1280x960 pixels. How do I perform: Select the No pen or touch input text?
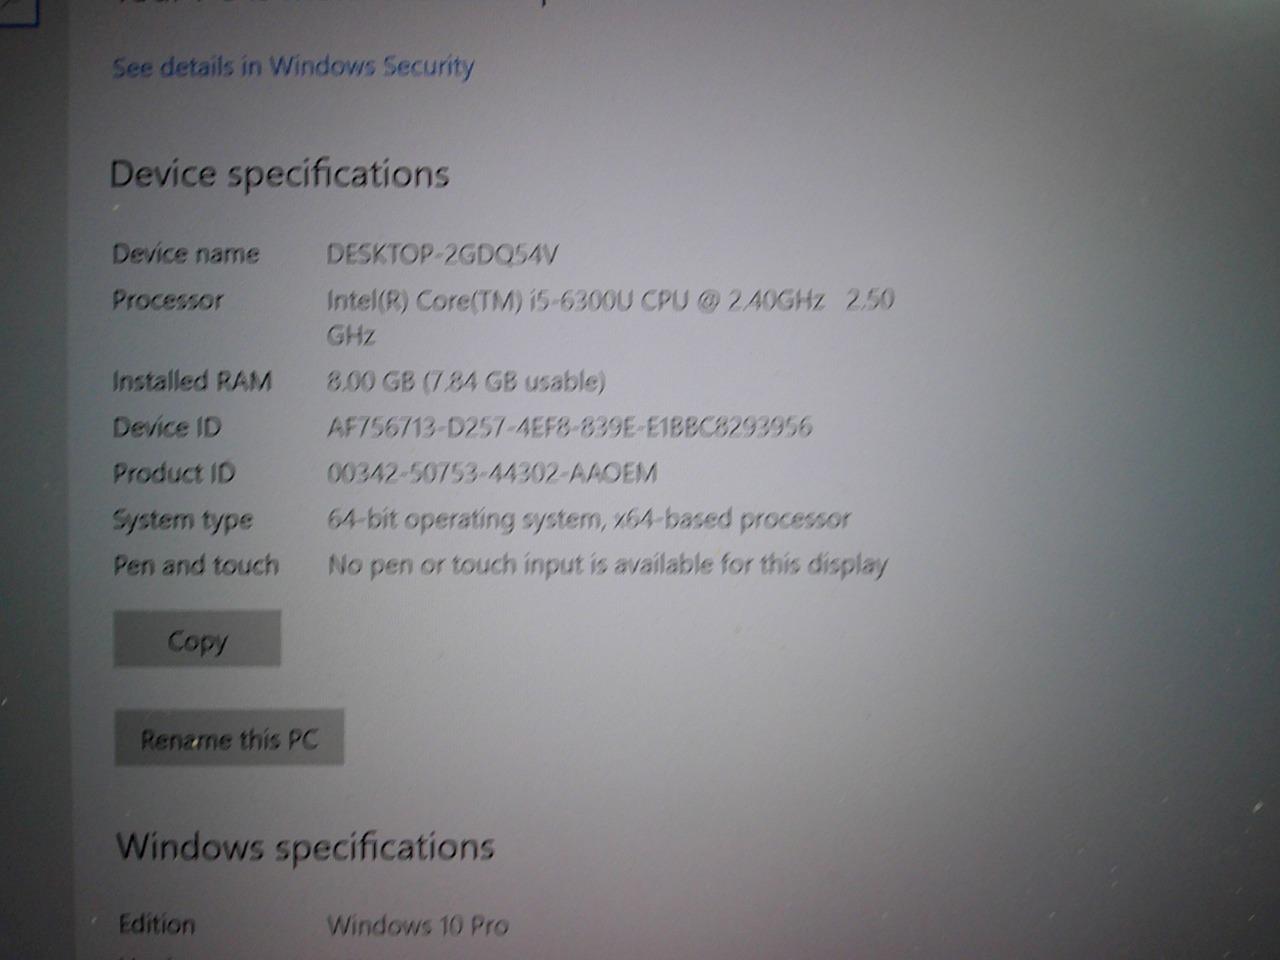click(x=608, y=566)
